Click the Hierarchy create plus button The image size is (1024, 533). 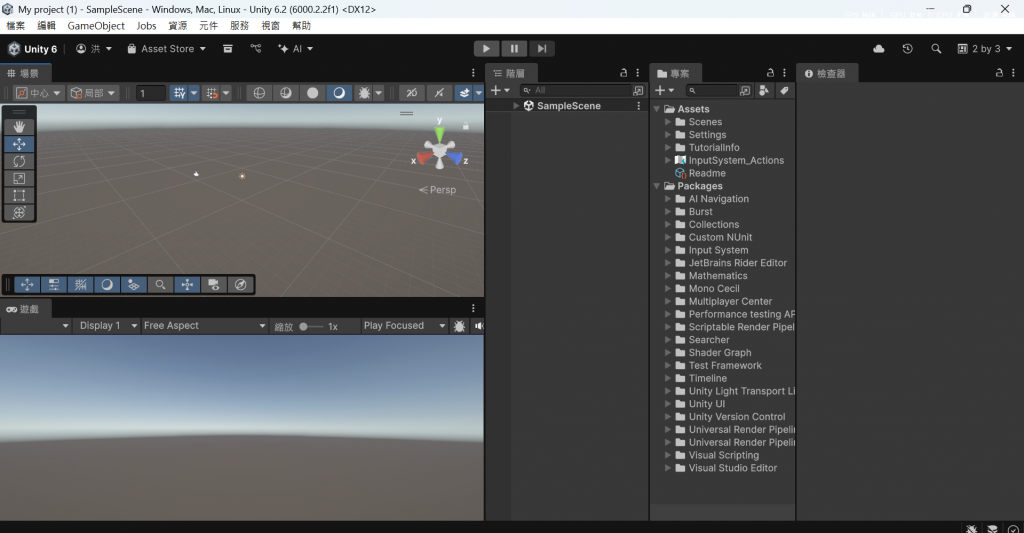500,91
